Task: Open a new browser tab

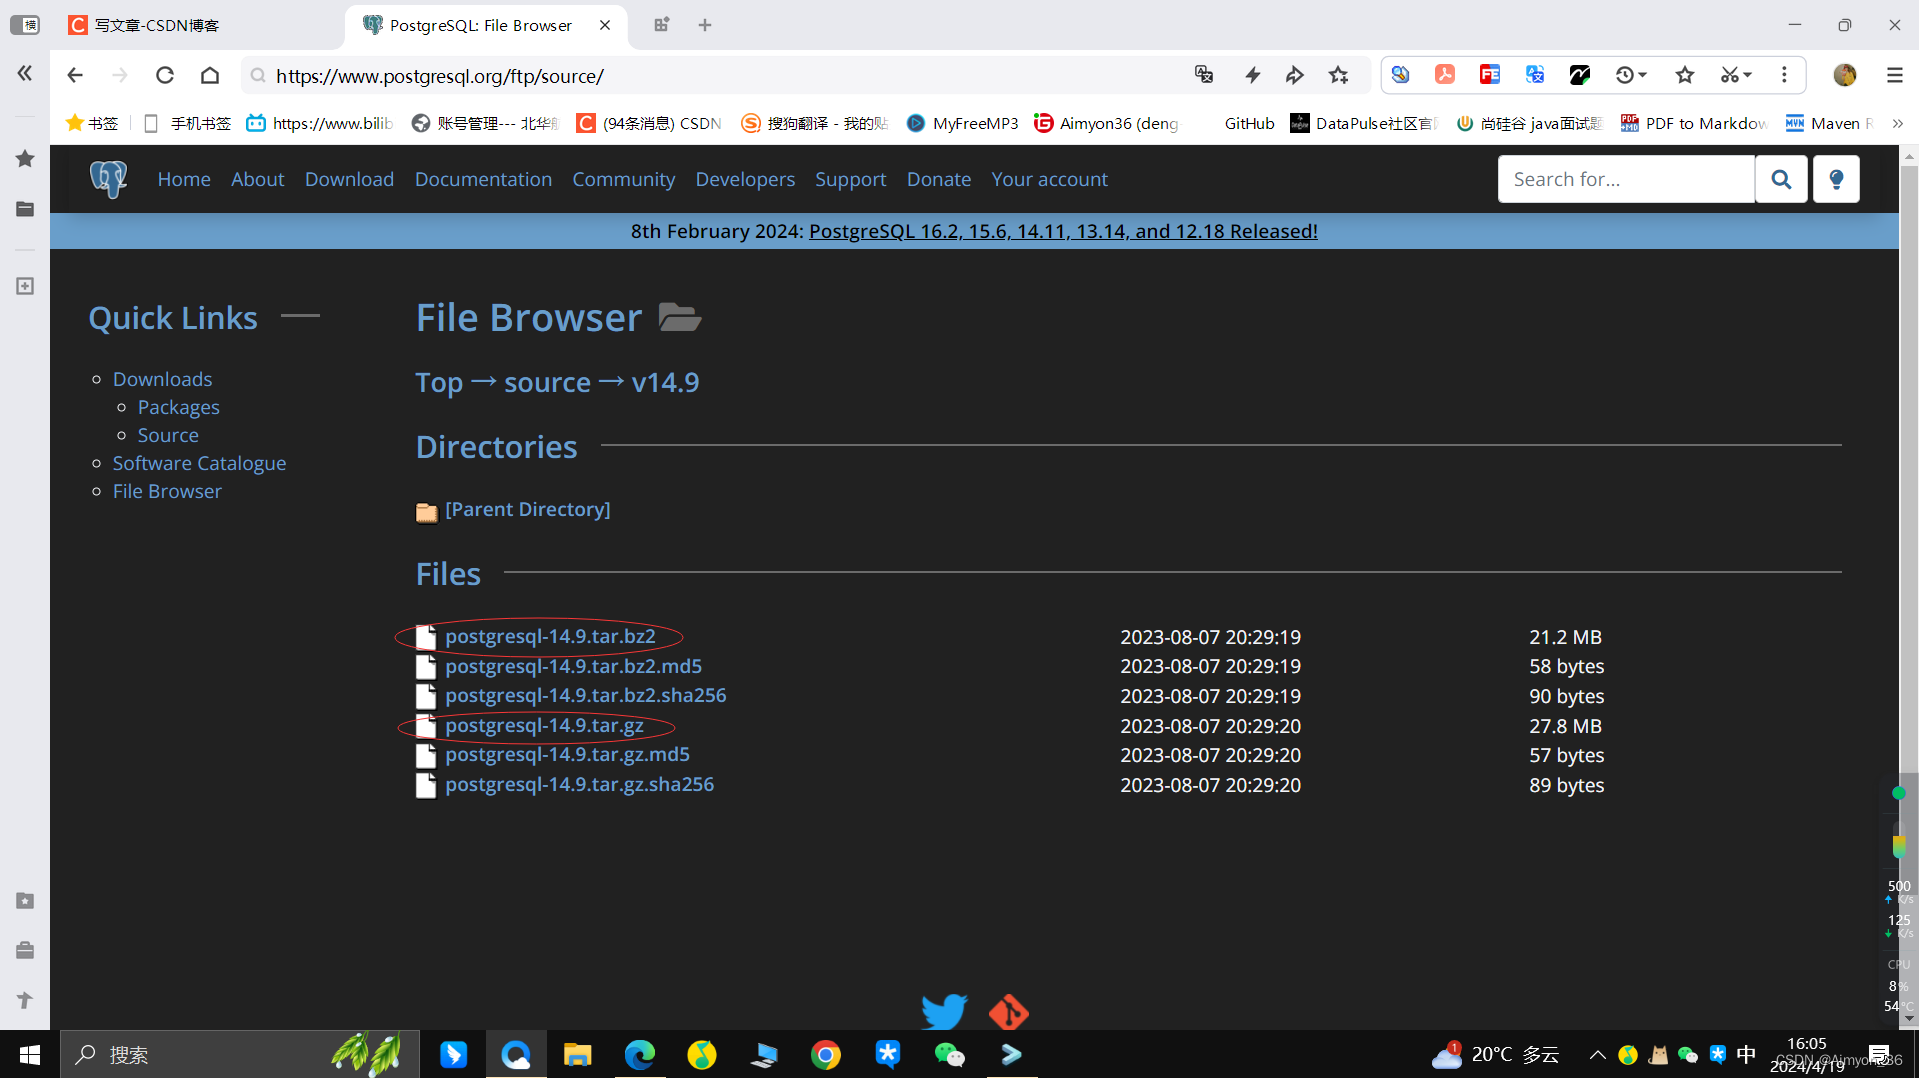Action: (705, 25)
